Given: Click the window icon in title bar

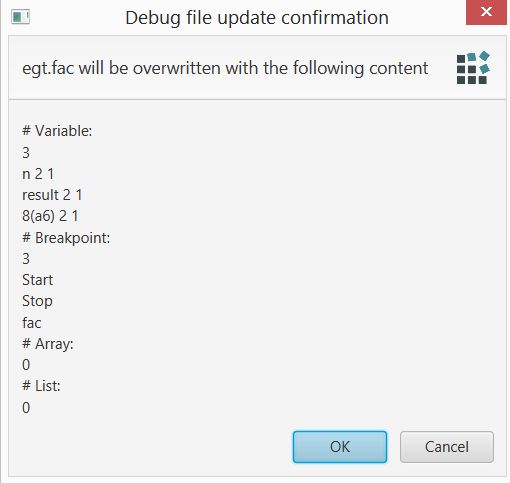Looking at the screenshot, I should (x=20, y=17).
